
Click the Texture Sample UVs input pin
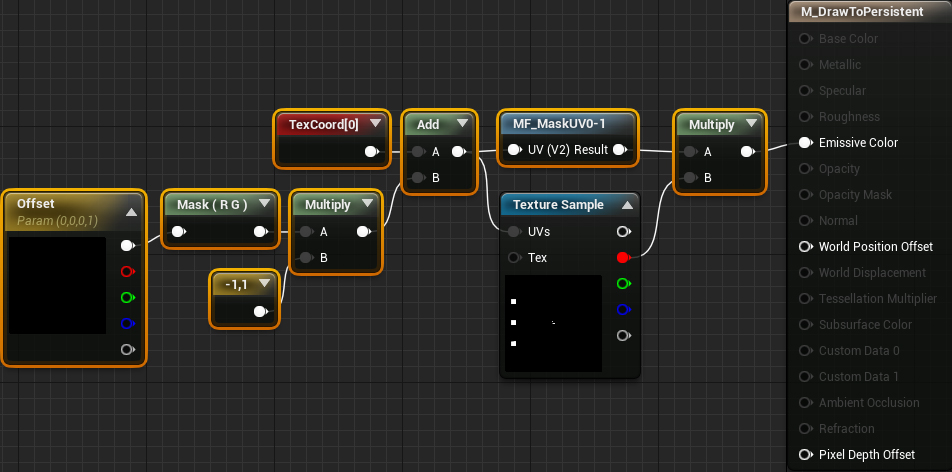click(x=514, y=231)
